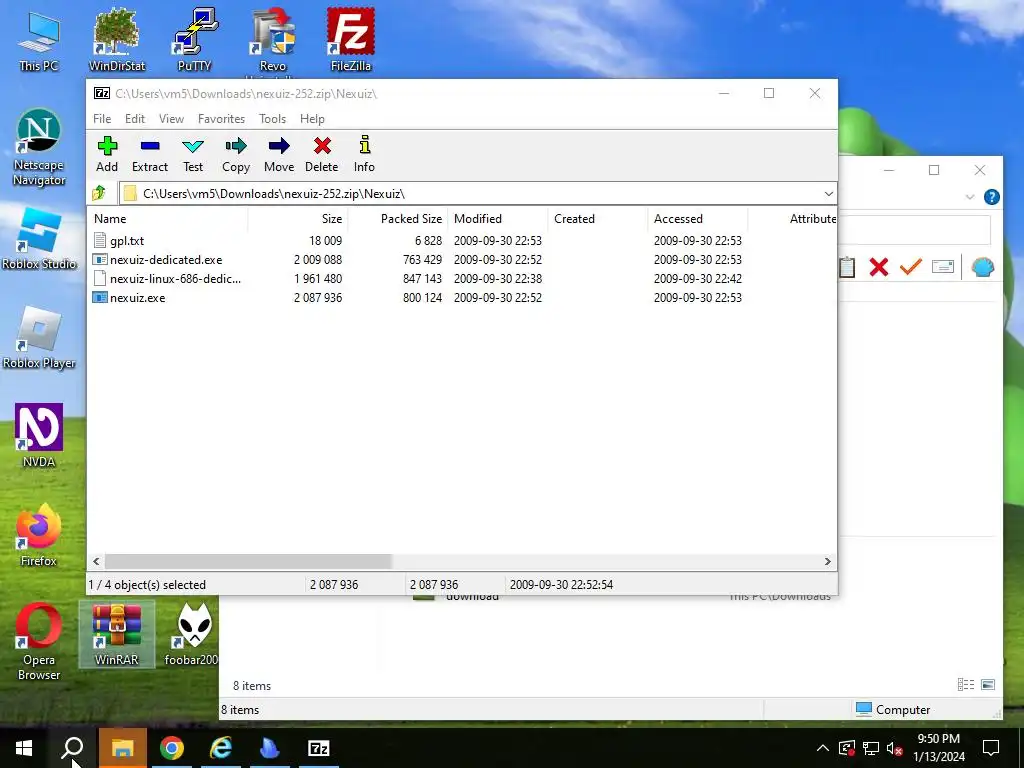The width and height of the screenshot is (1024, 768).
Task: Open the Windows Start menu
Action: 24,748
